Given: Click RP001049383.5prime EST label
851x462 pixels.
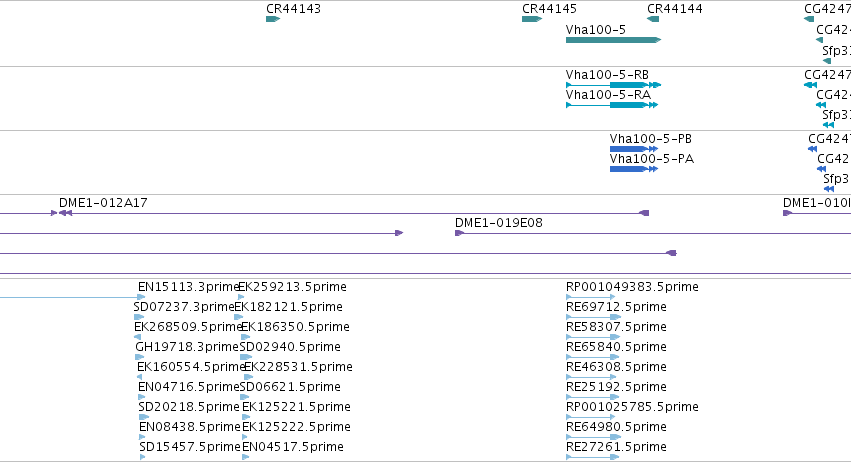Looking at the screenshot, I should (632, 287).
